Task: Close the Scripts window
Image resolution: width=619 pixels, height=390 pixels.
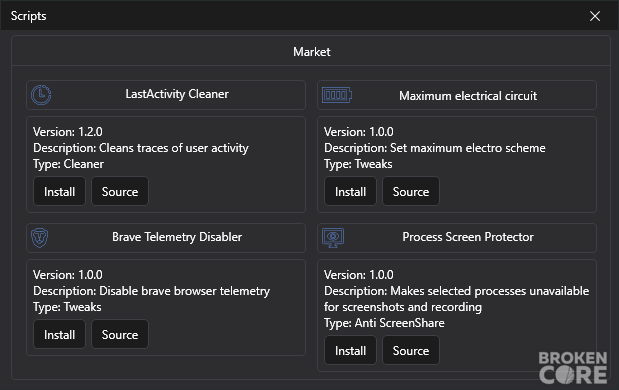Action: (x=595, y=16)
